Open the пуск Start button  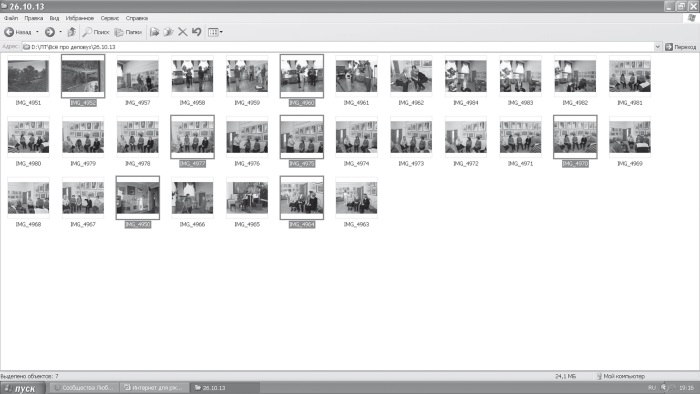click(23, 388)
